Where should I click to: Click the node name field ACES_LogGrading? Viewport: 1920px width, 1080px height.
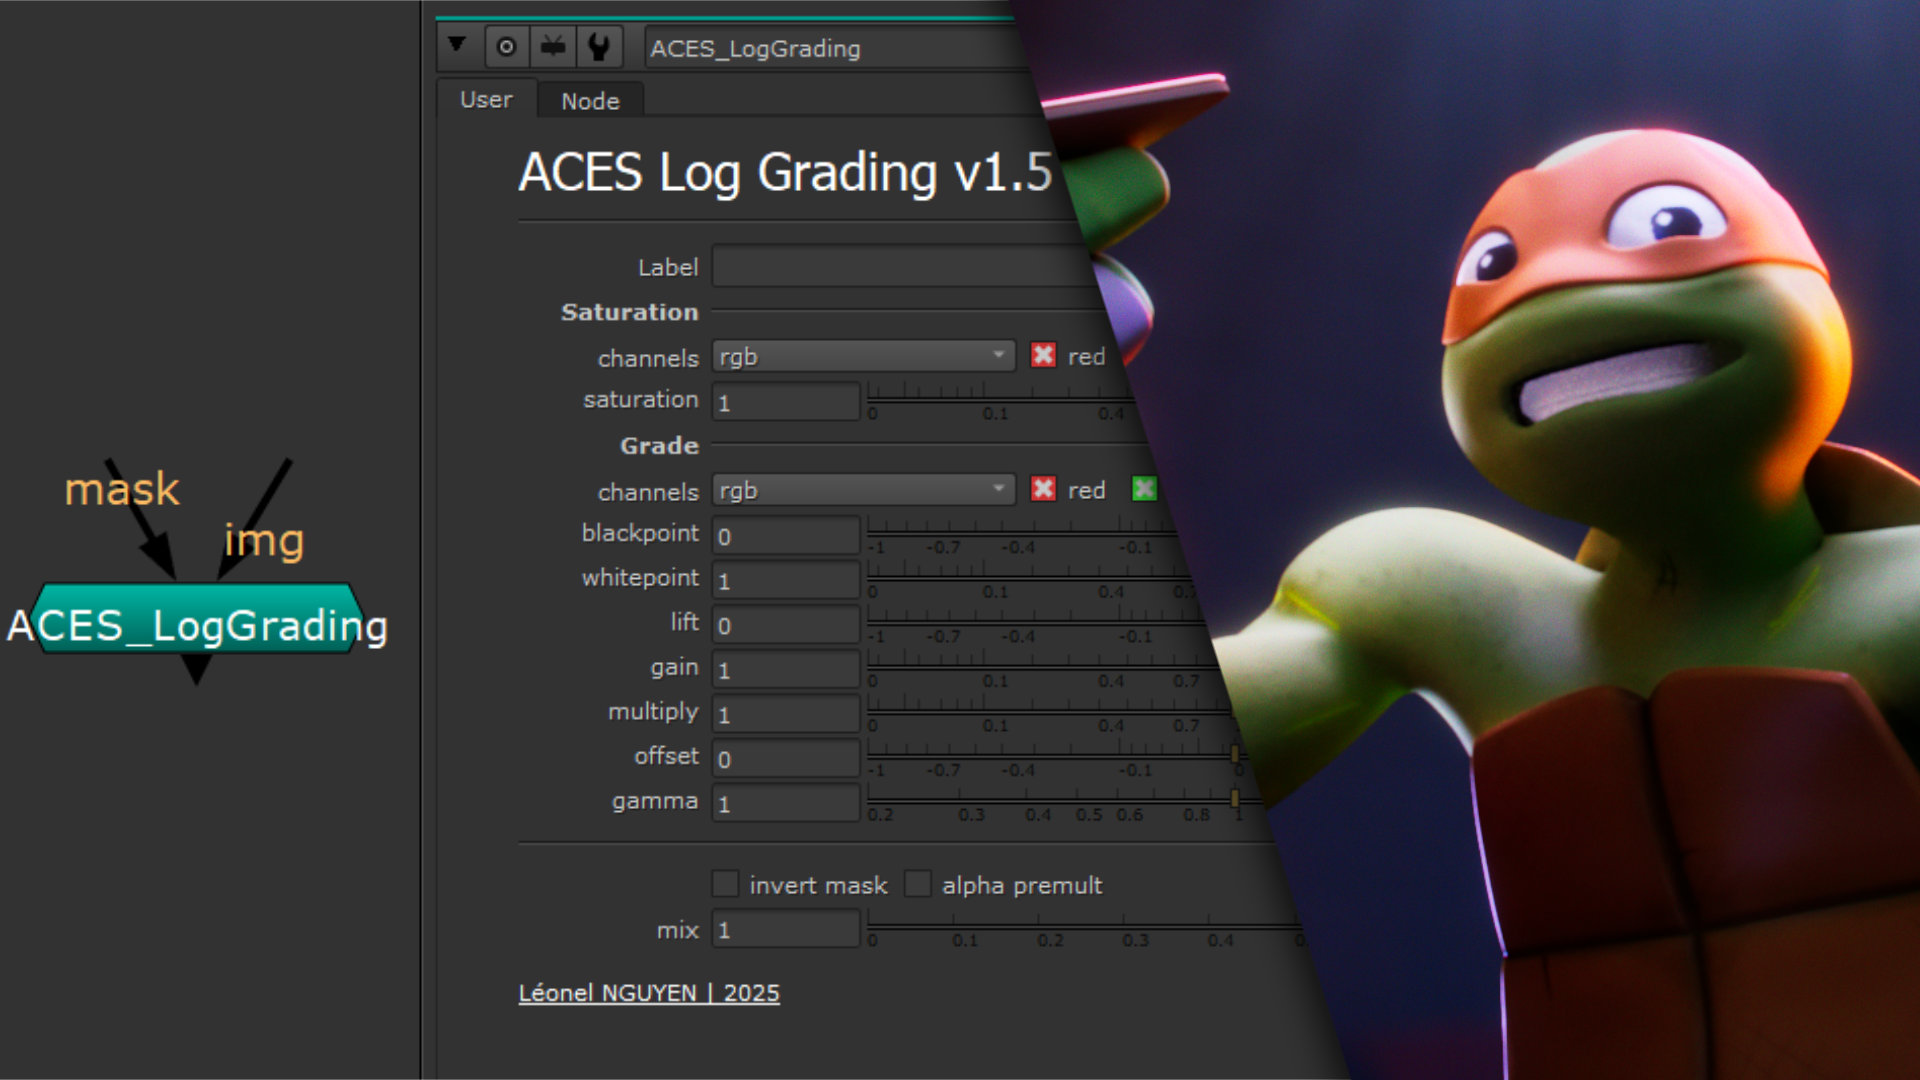(830, 48)
